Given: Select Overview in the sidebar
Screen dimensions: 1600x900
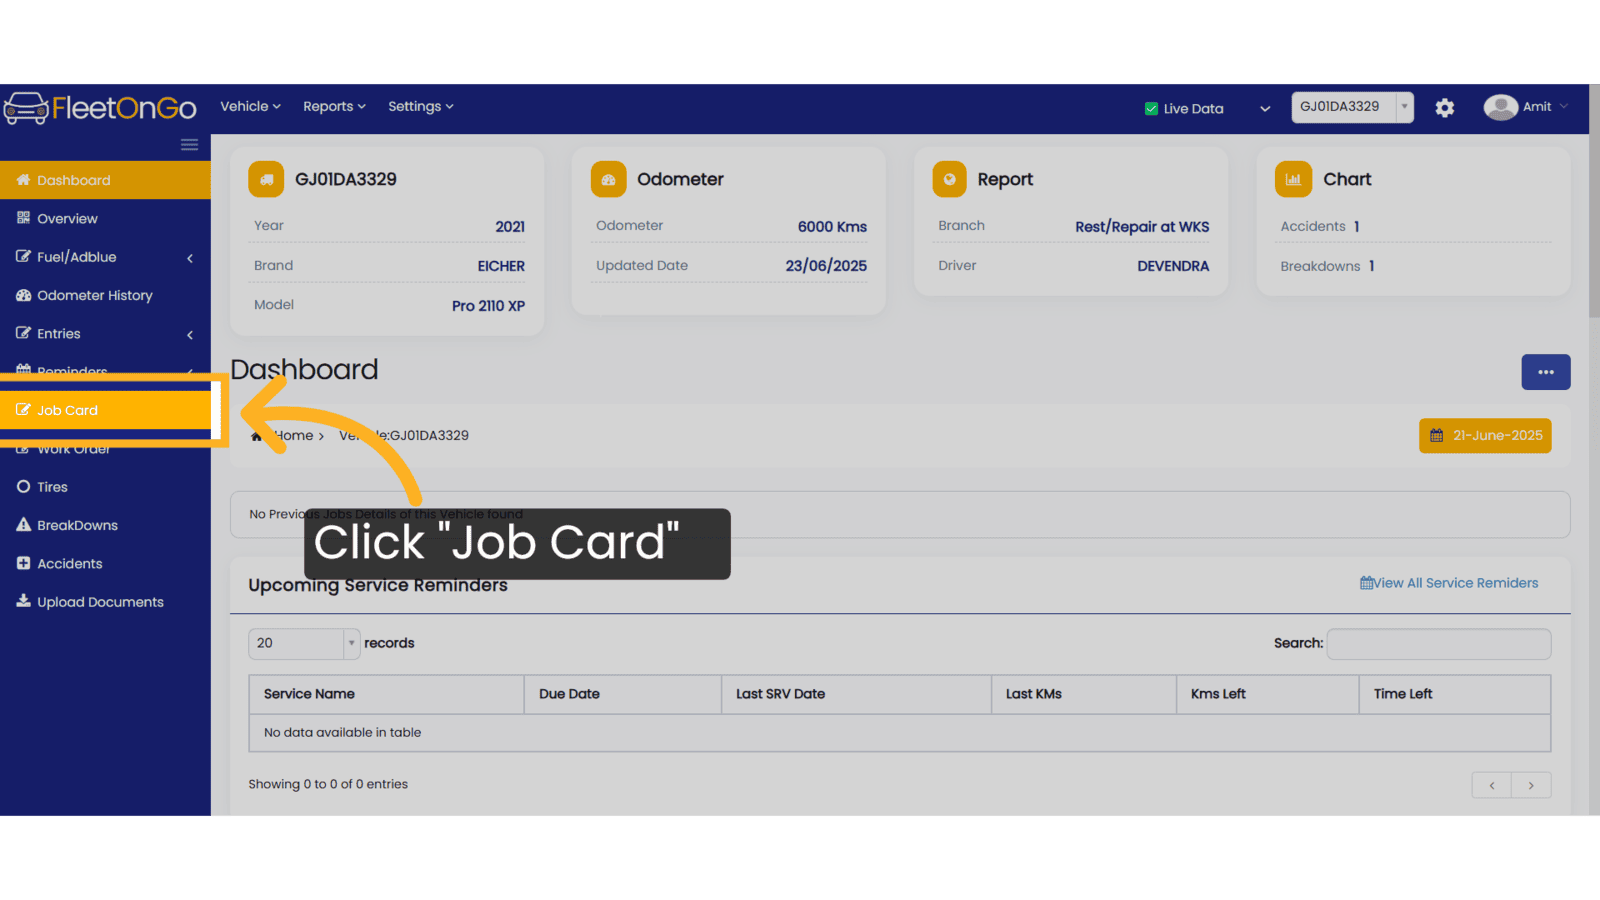Looking at the screenshot, I should 105,218.
